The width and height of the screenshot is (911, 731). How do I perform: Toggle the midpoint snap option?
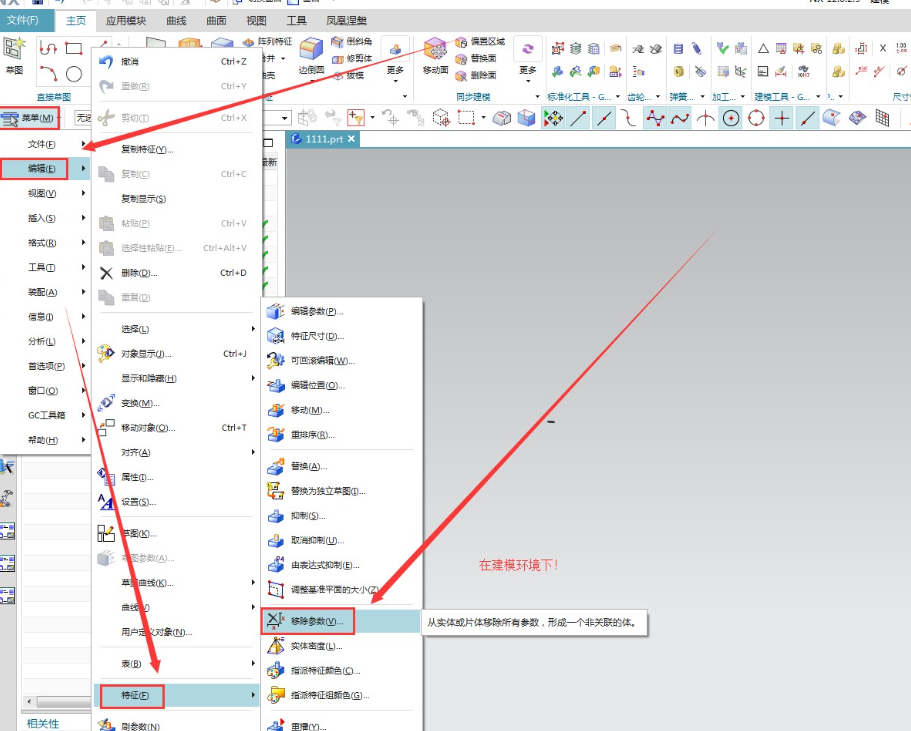(604, 119)
